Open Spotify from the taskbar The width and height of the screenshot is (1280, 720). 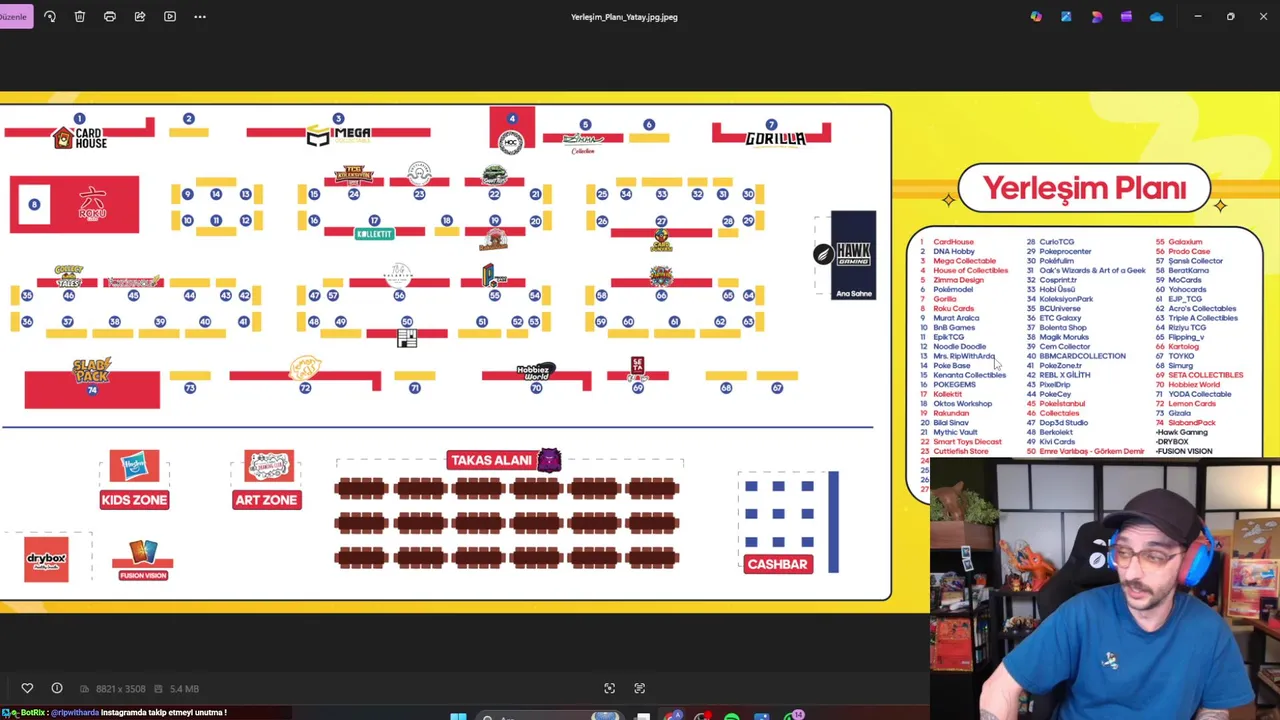pos(731,716)
